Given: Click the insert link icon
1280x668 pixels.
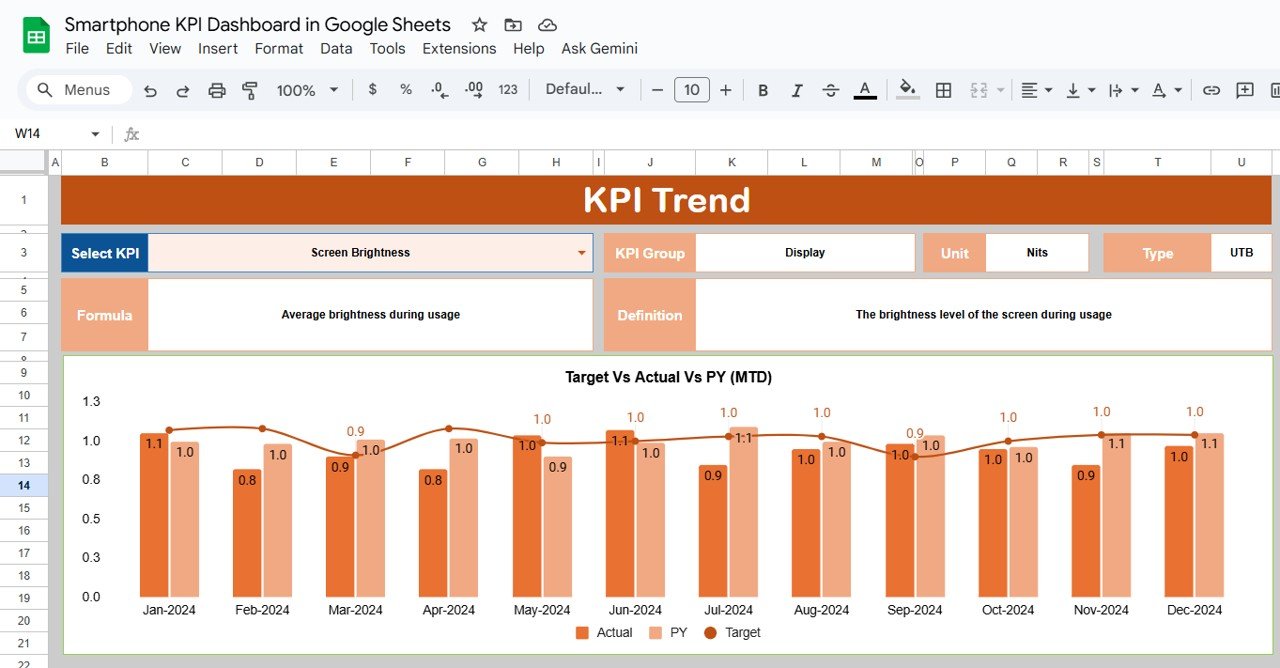Looking at the screenshot, I should click(x=1211, y=90).
